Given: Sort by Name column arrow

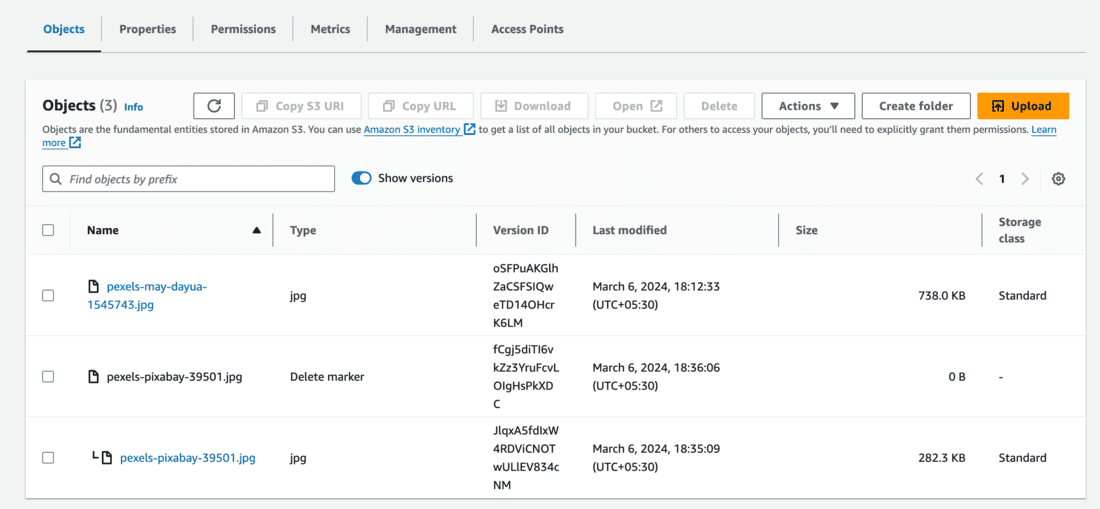Looking at the screenshot, I should click(x=257, y=230).
